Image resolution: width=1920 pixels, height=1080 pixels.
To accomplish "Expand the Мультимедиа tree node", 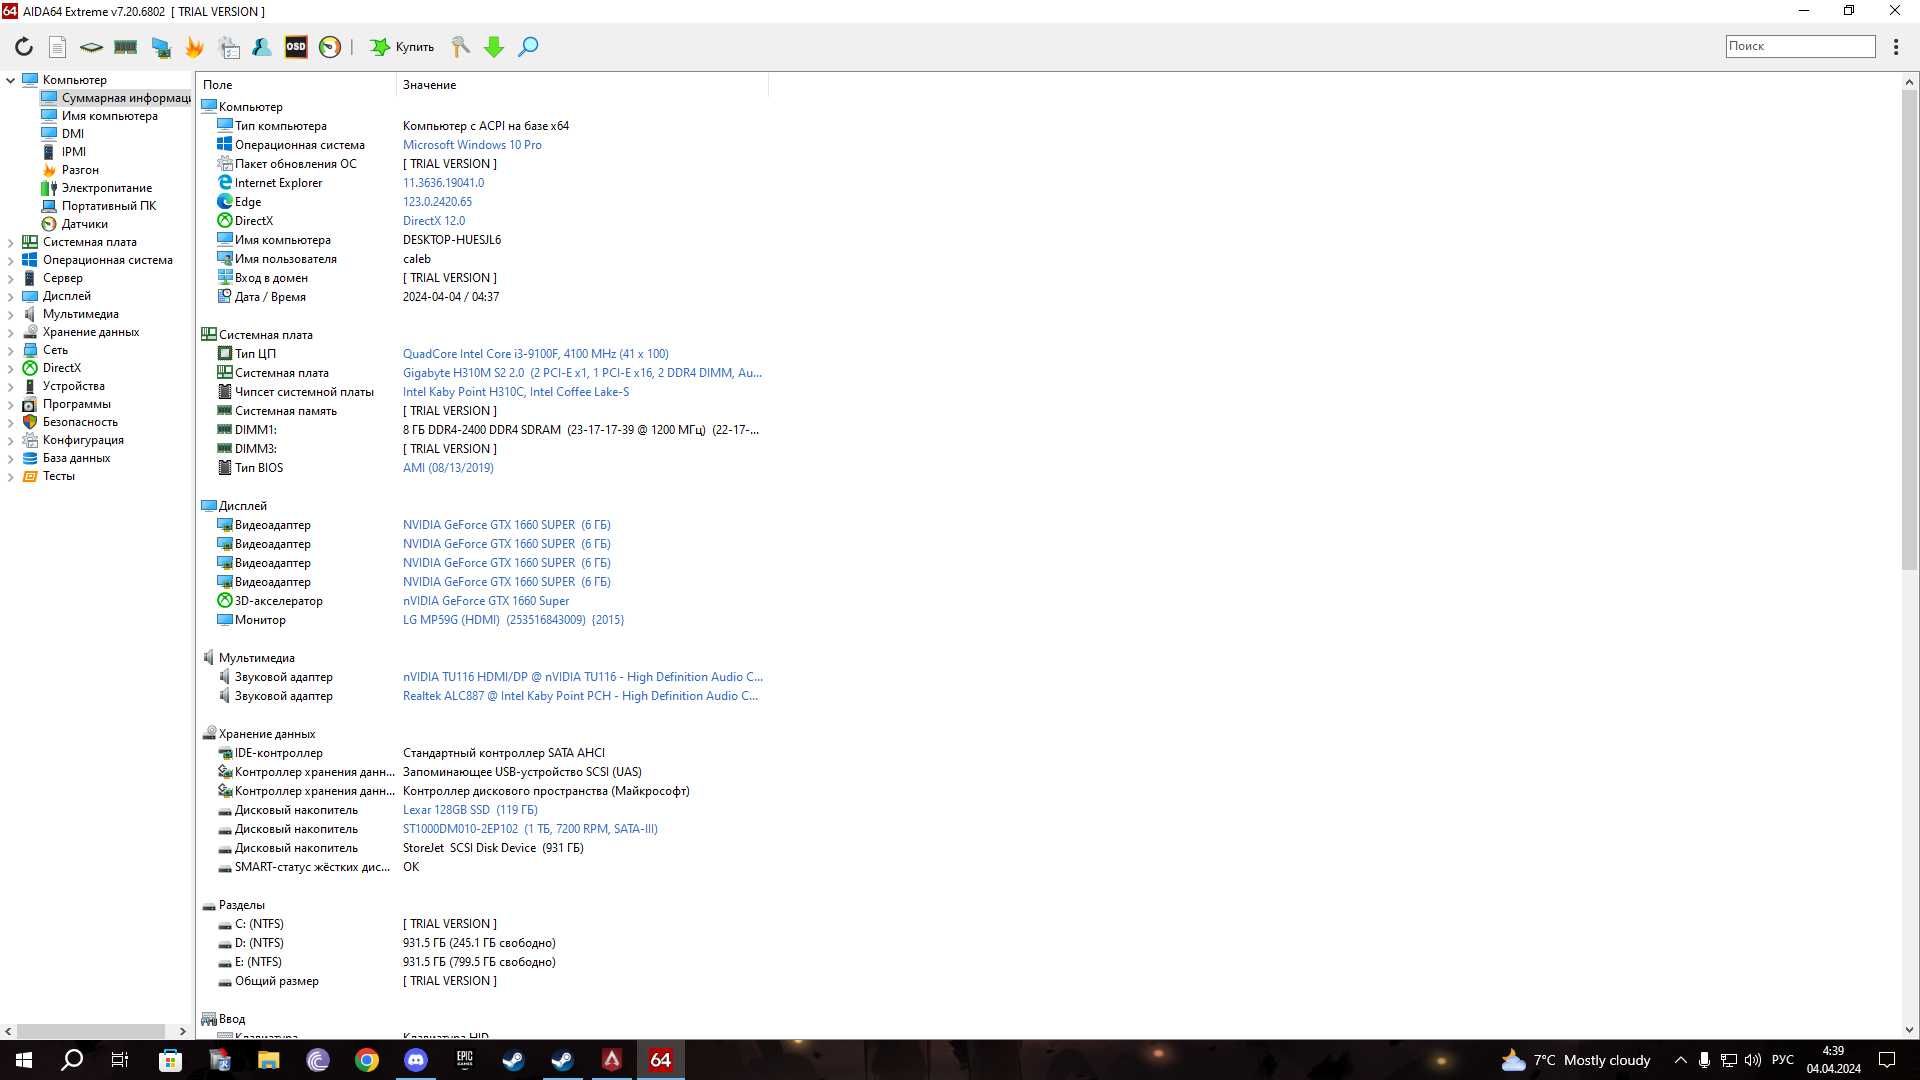I will [x=11, y=314].
